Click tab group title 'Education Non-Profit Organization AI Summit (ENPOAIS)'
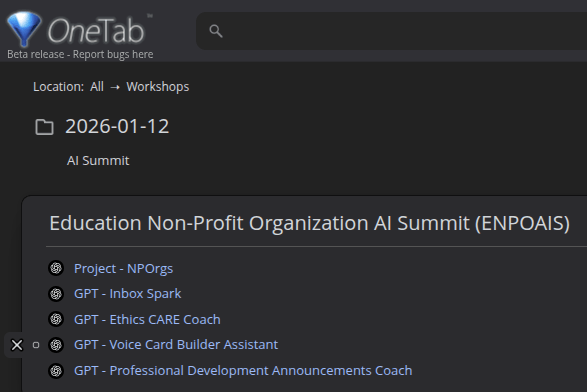Image resolution: width=587 pixels, height=392 pixels. 310,223
